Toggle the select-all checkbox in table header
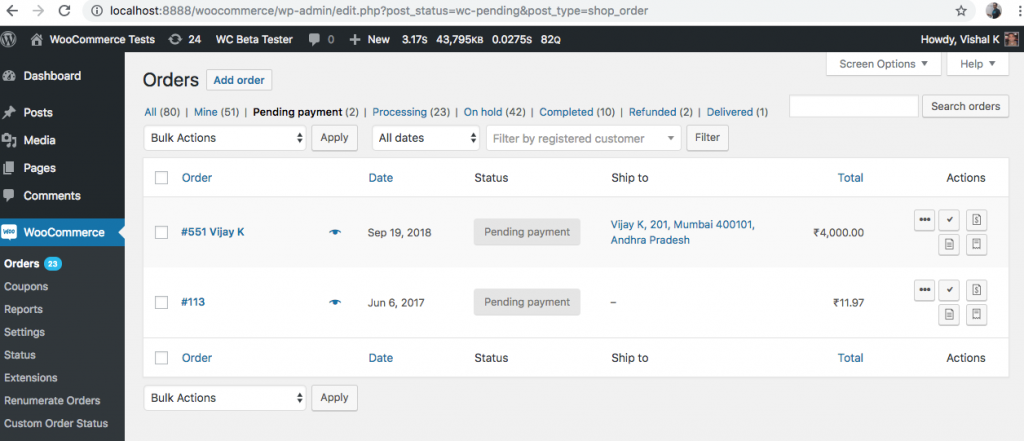Image resolution: width=1024 pixels, height=441 pixels. (x=162, y=178)
